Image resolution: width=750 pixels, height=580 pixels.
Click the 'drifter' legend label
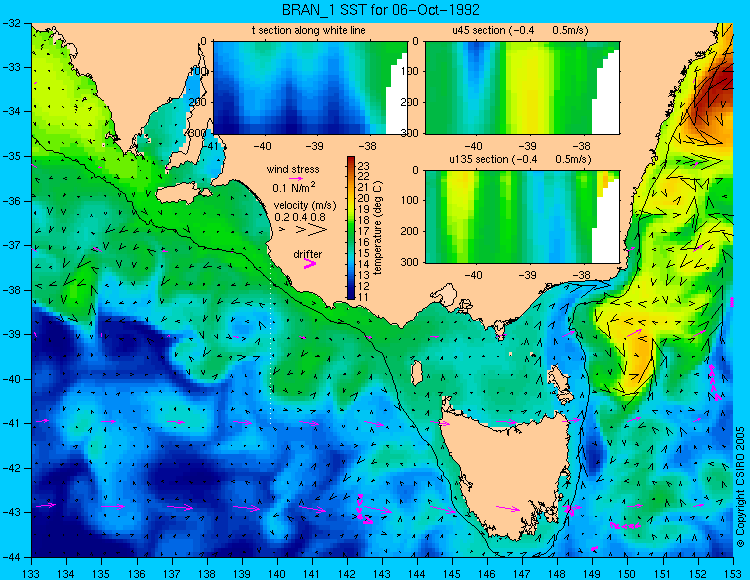point(308,254)
